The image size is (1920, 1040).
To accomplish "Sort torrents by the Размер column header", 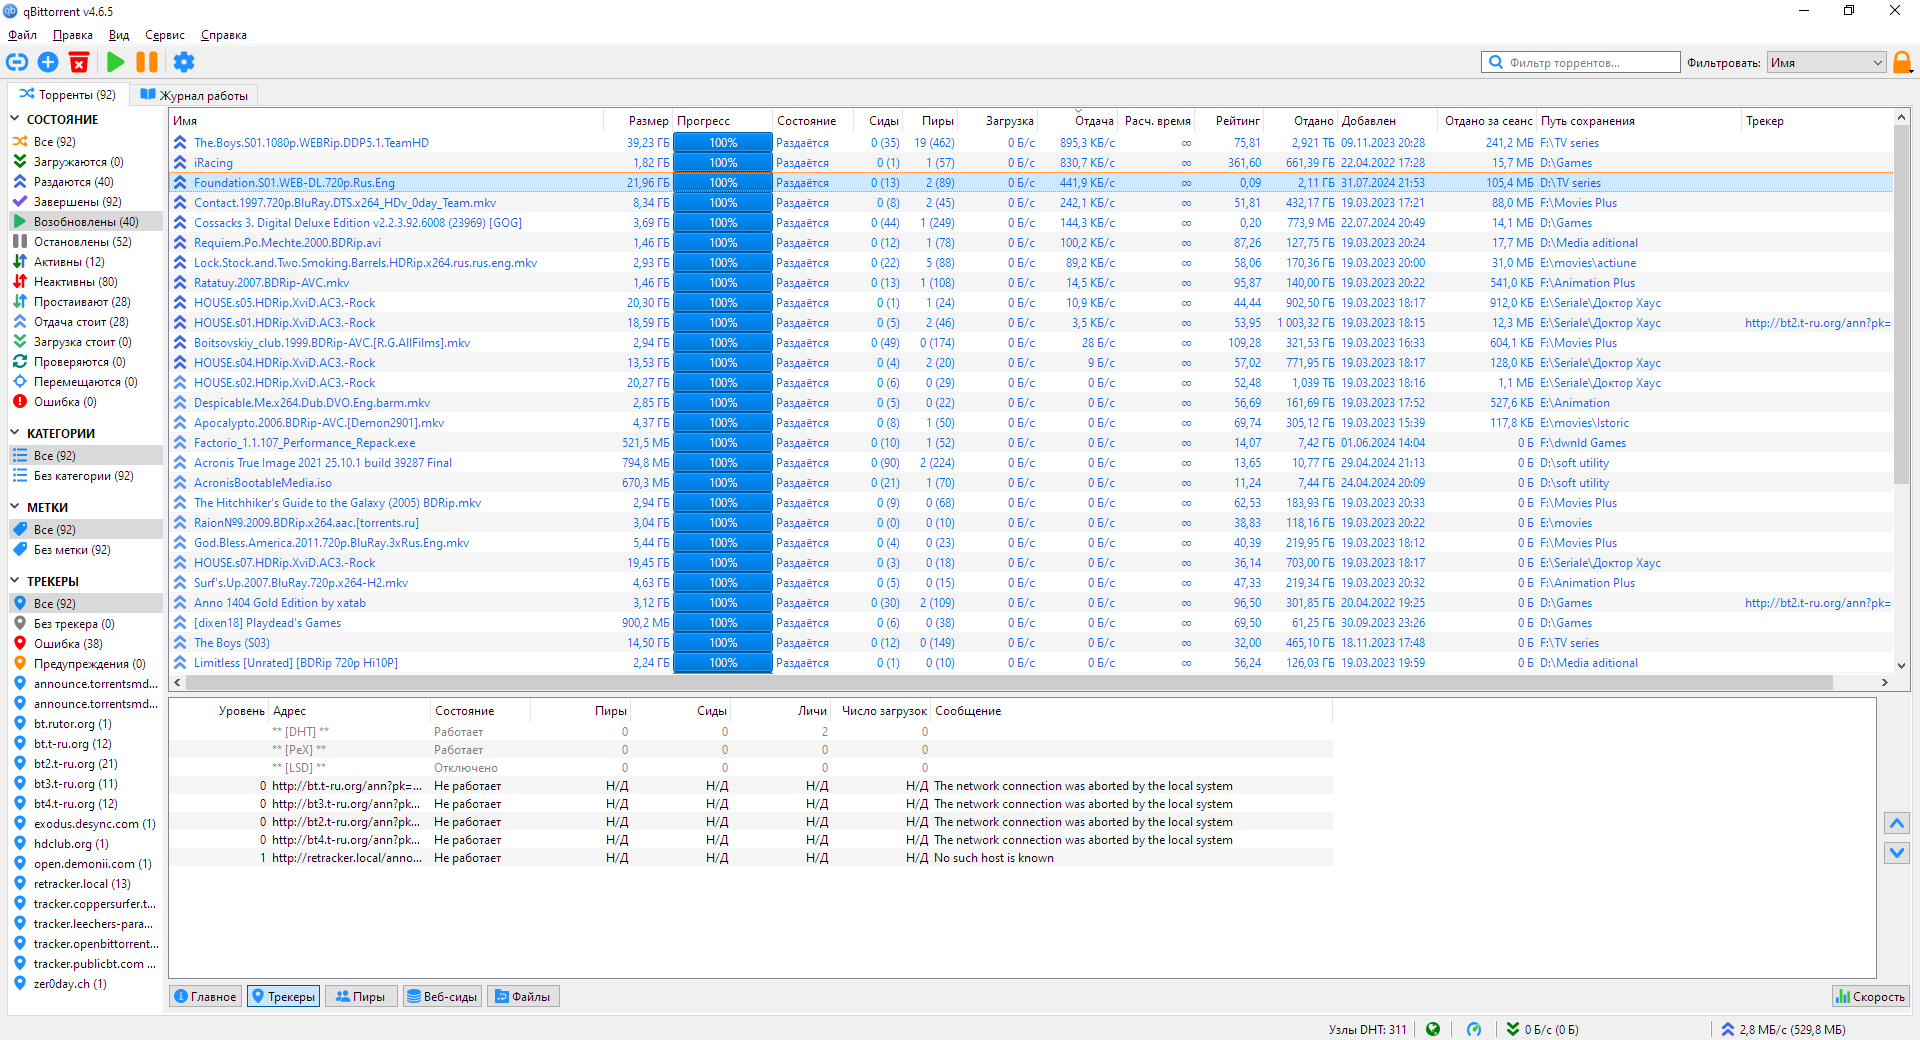I will coord(638,121).
